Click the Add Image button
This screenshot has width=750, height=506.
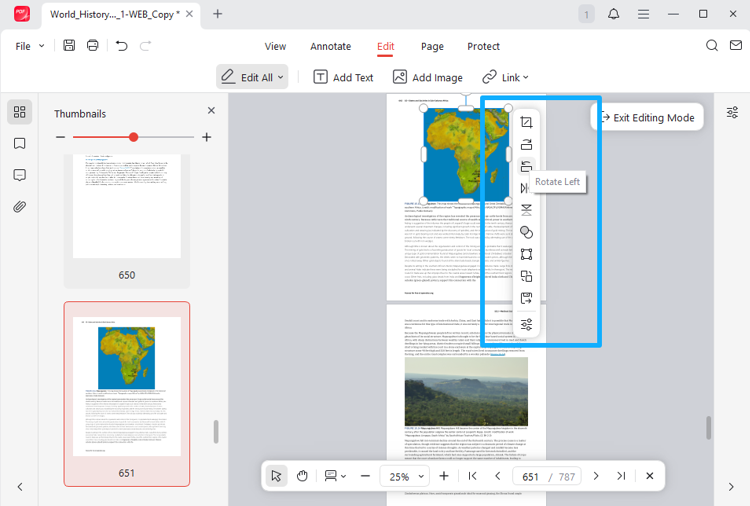coord(428,77)
